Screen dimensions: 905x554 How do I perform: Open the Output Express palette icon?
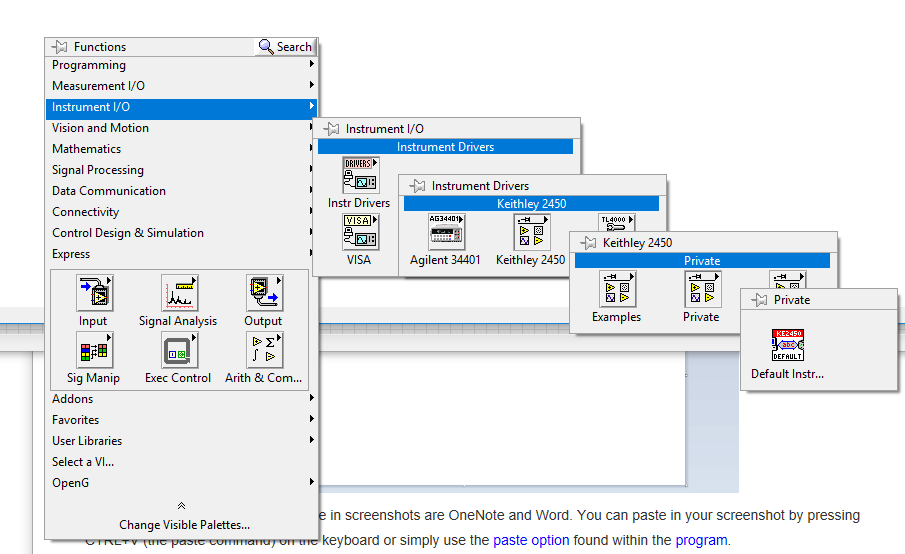pos(264,293)
